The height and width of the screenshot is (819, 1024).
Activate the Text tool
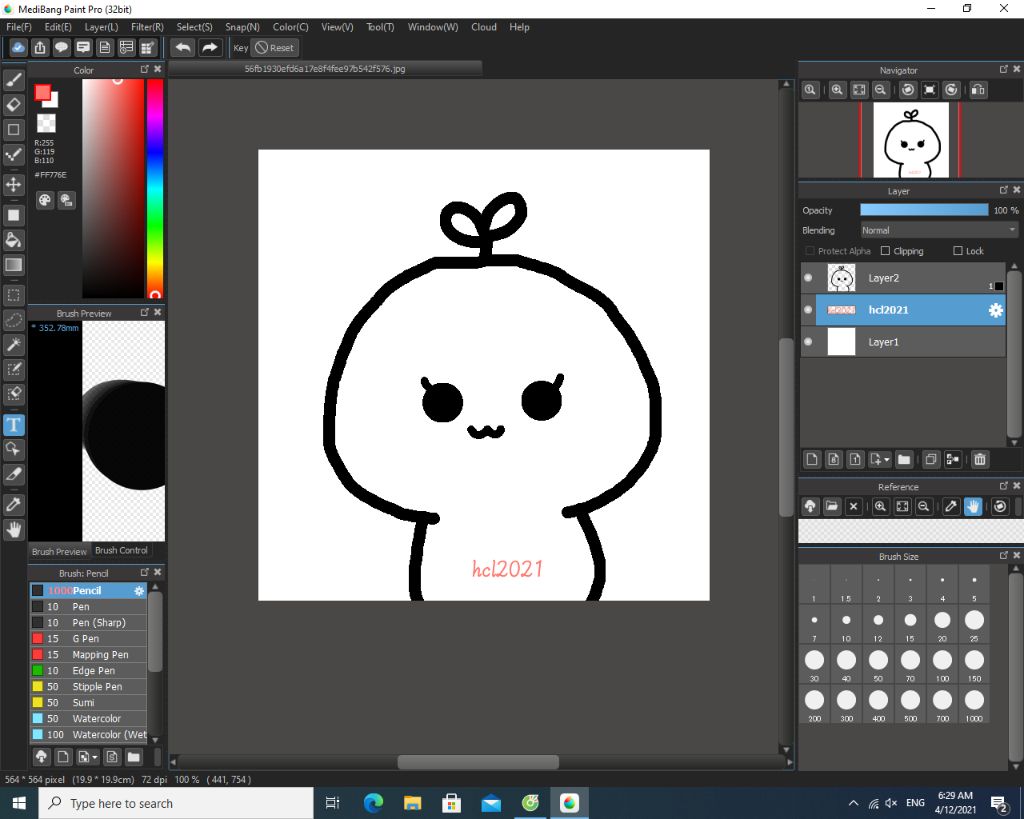(14, 425)
